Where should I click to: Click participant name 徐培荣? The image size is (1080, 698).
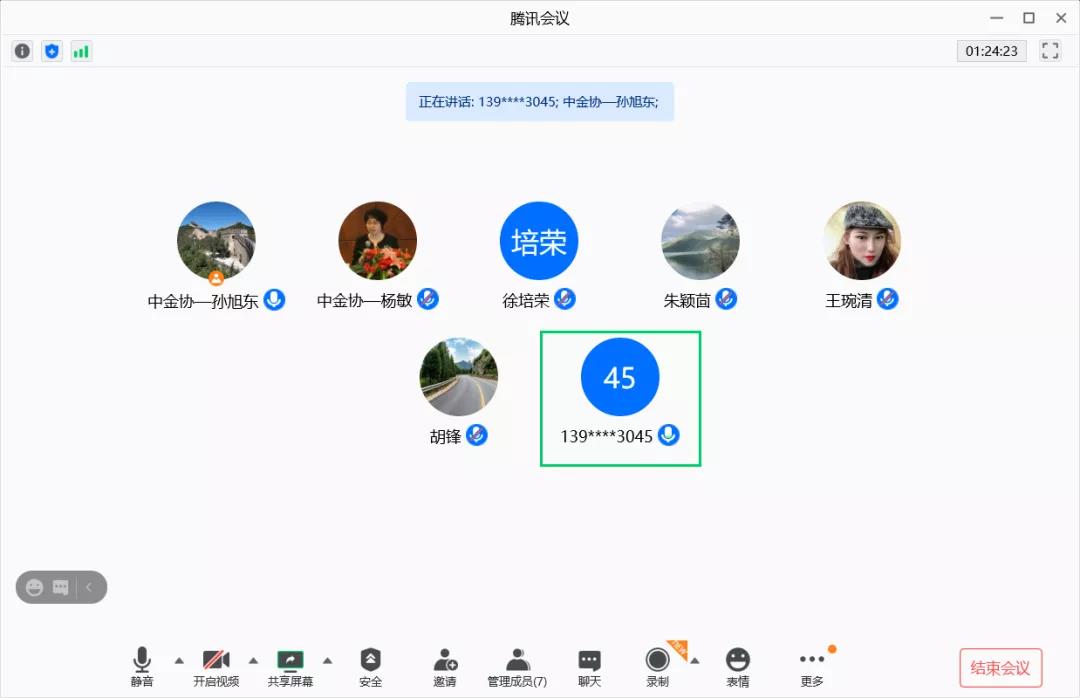[526, 300]
